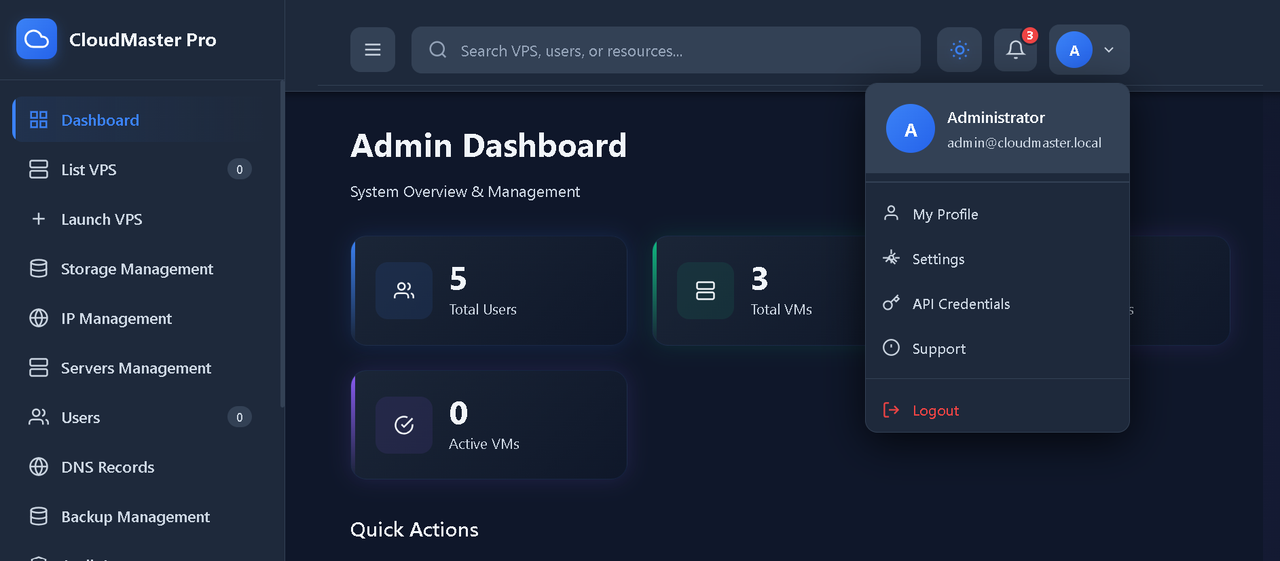Click the Settings icon in the user menu

coord(891,258)
